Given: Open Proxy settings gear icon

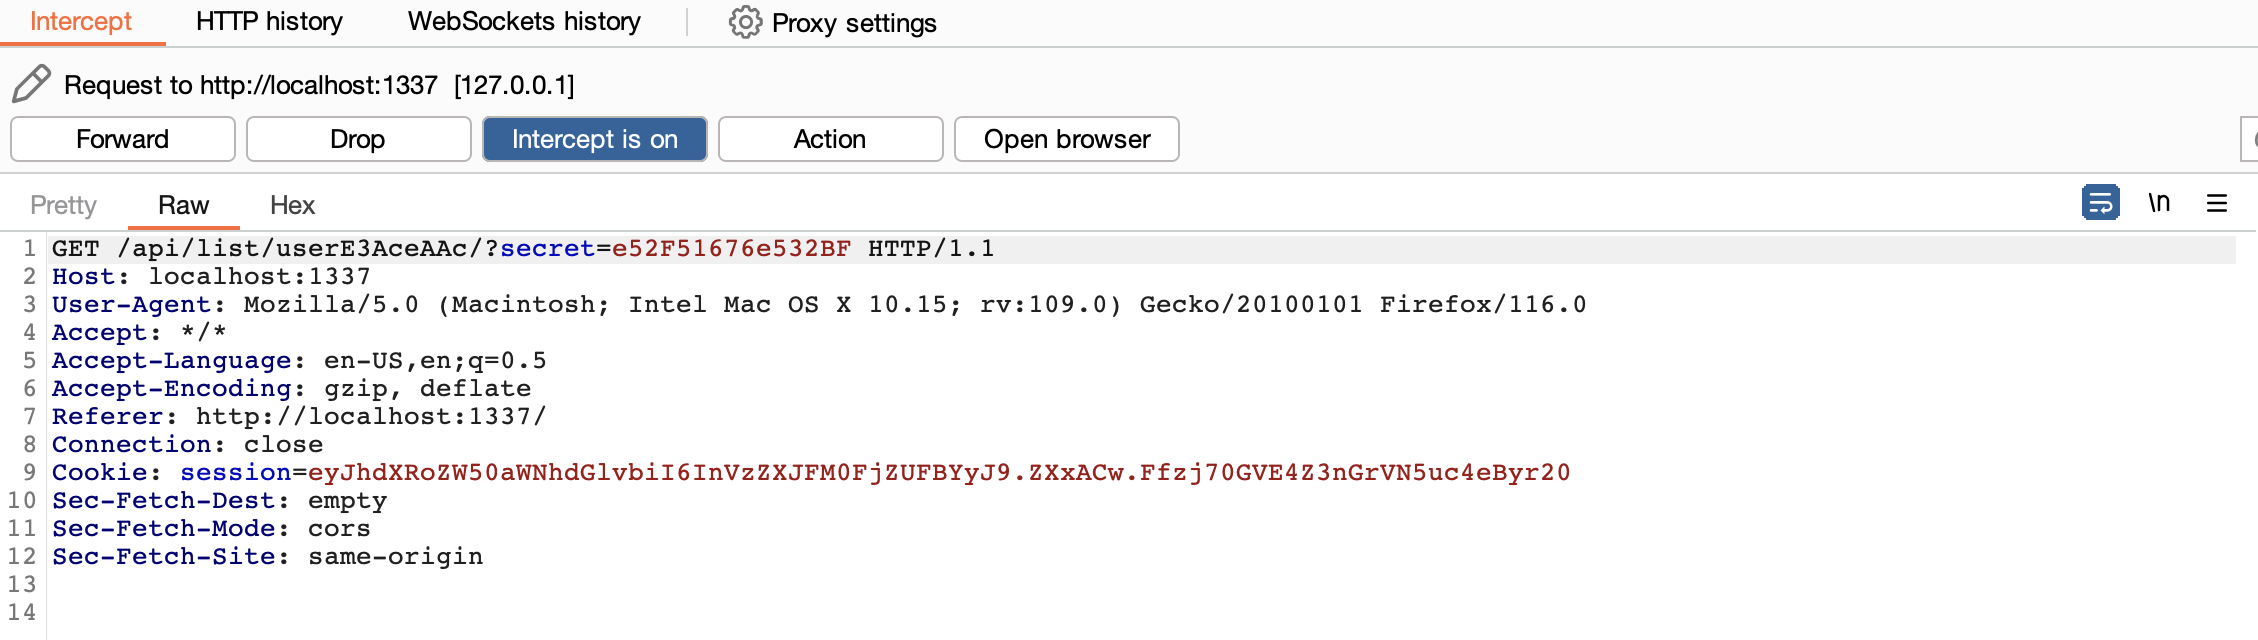Looking at the screenshot, I should pyautogui.click(x=745, y=22).
